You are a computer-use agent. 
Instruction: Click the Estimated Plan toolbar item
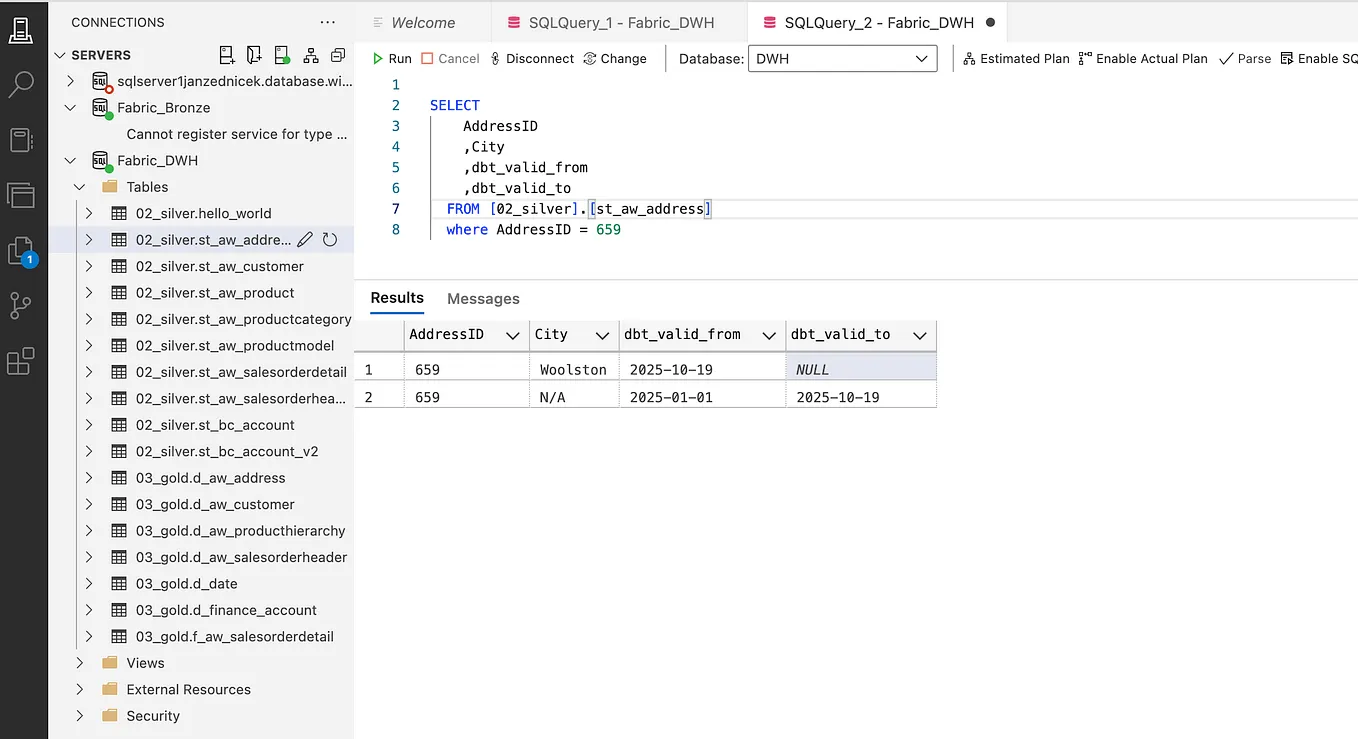tap(1016, 59)
